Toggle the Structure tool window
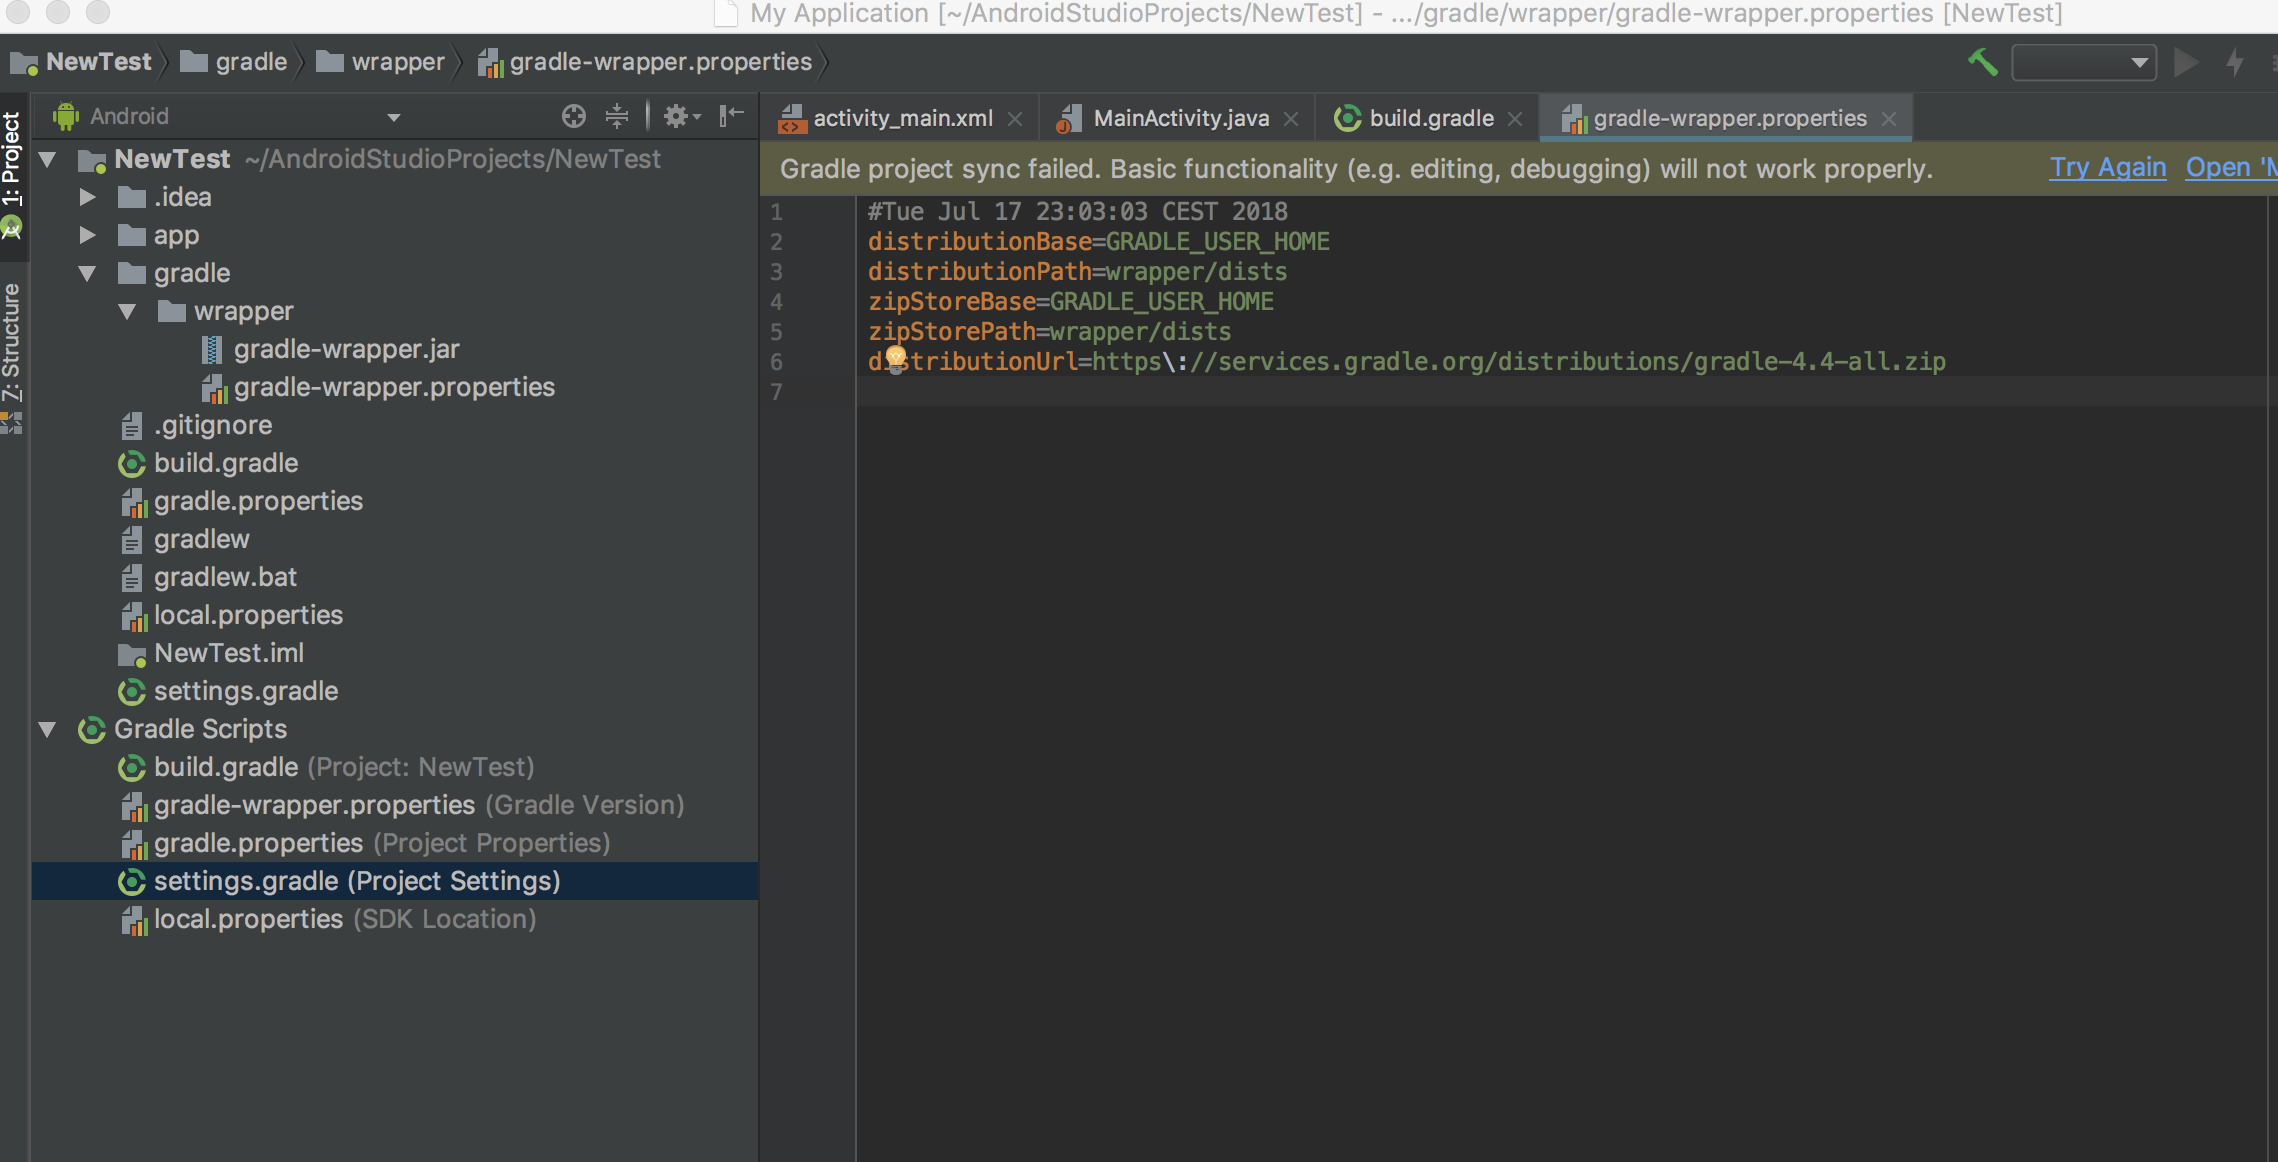Image resolution: width=2278 pixels, height=1162 pixels. 12,342
